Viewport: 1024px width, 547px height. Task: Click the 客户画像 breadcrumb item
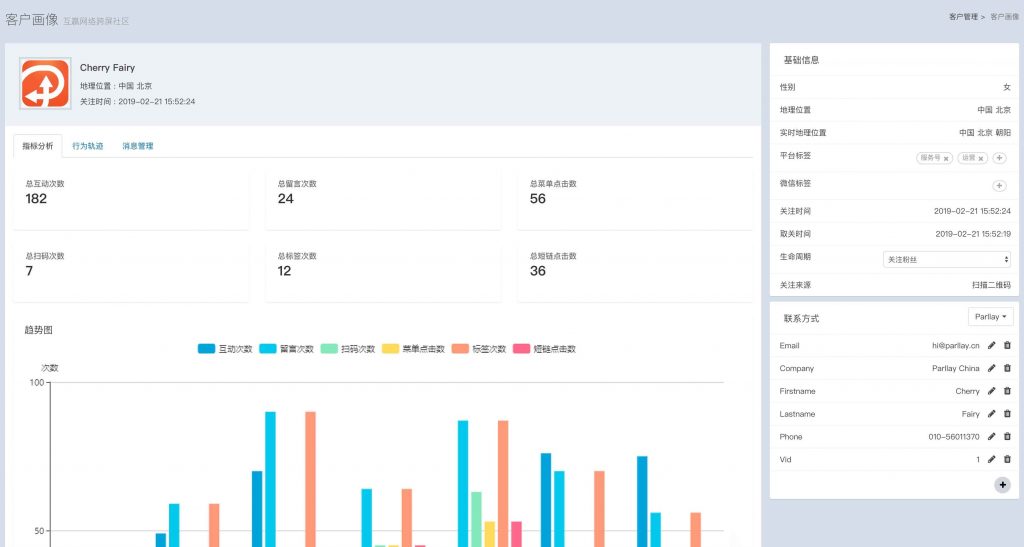pos(1004,17)
